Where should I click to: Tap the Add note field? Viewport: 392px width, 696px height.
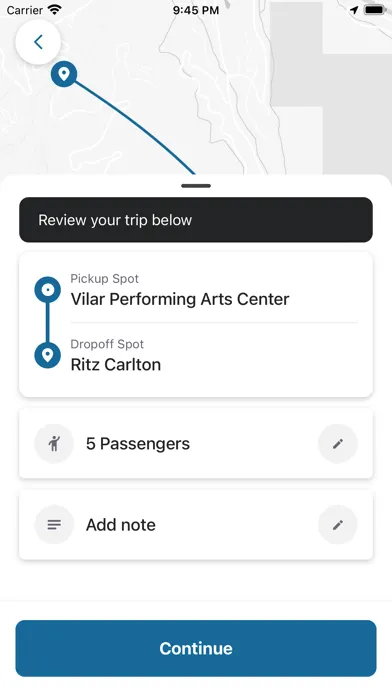click(x=196, y=525)
